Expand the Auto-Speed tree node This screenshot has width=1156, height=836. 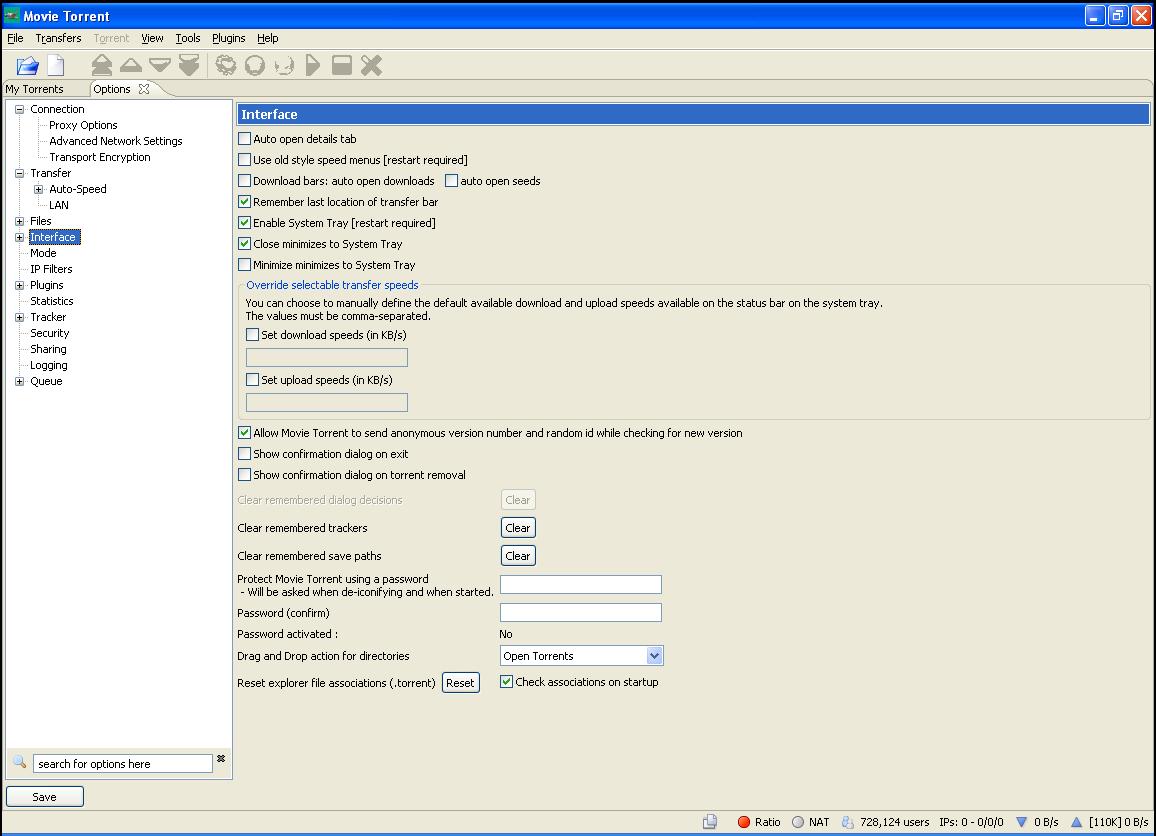coord(39,189)
